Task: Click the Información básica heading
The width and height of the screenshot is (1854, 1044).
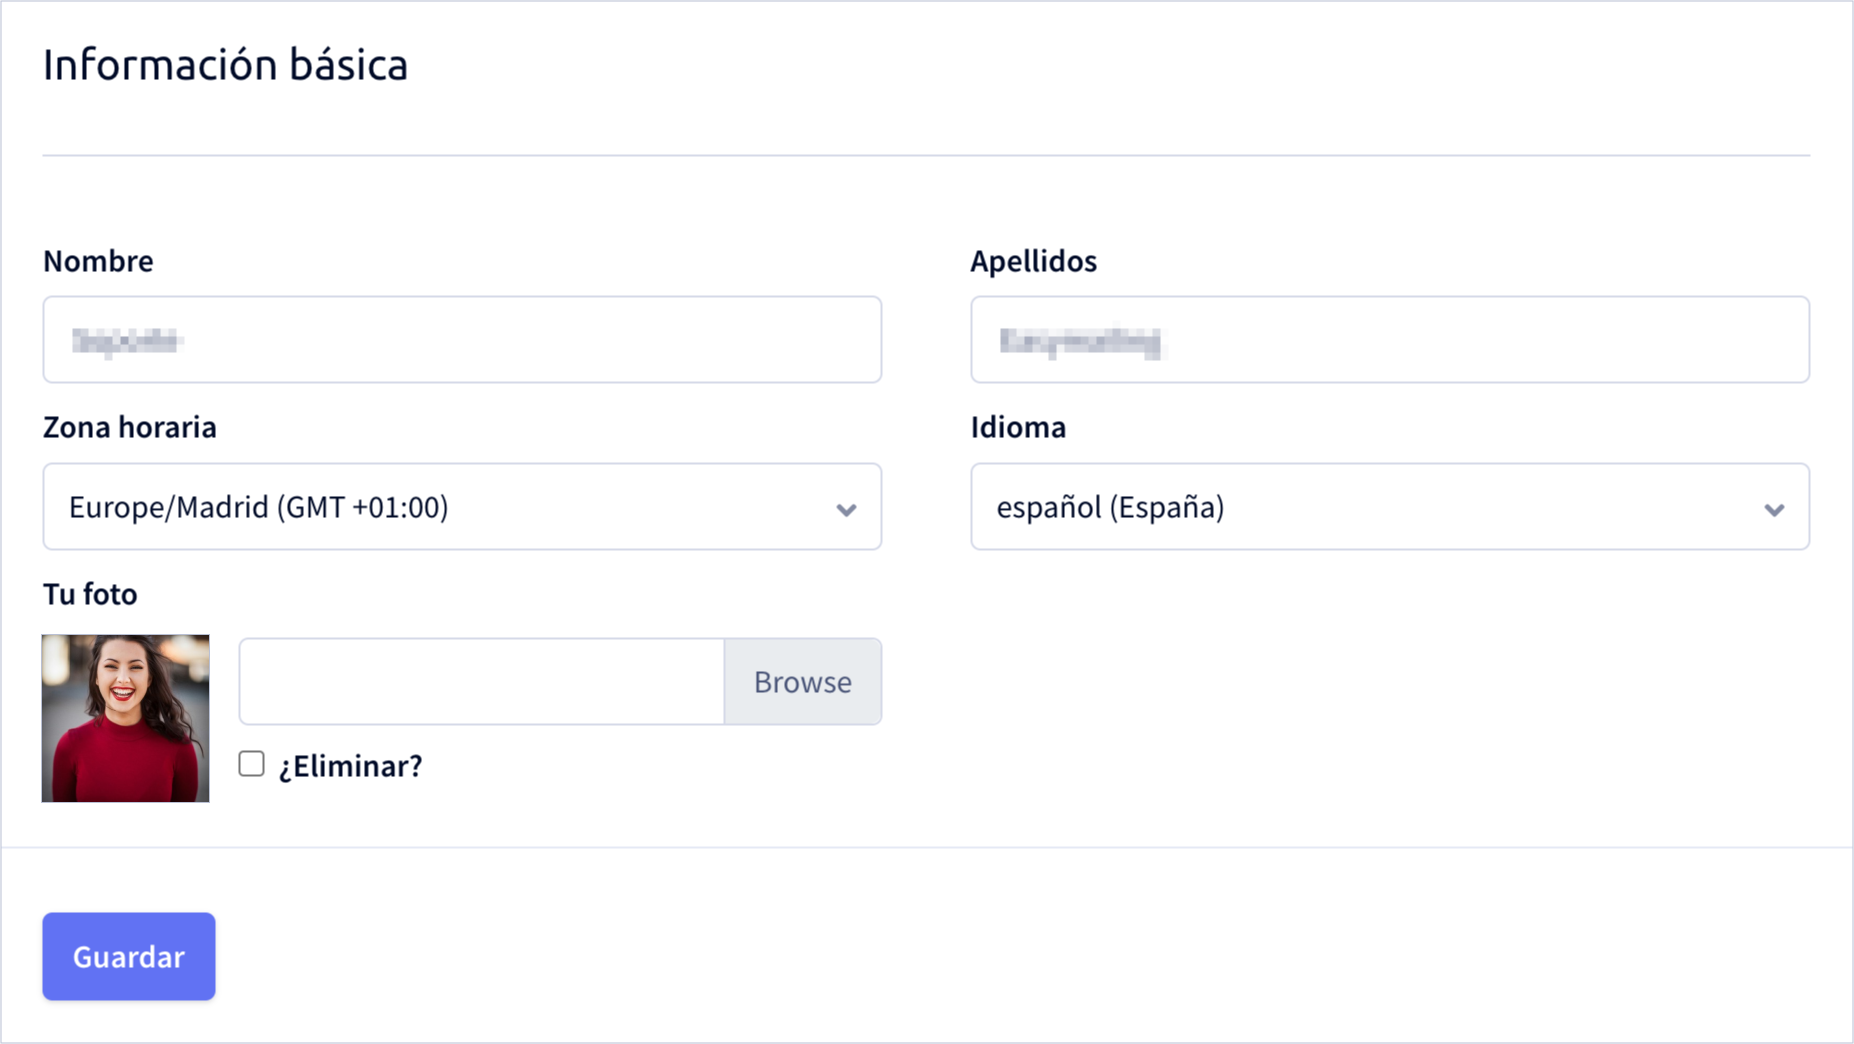Action: [225, 65]
